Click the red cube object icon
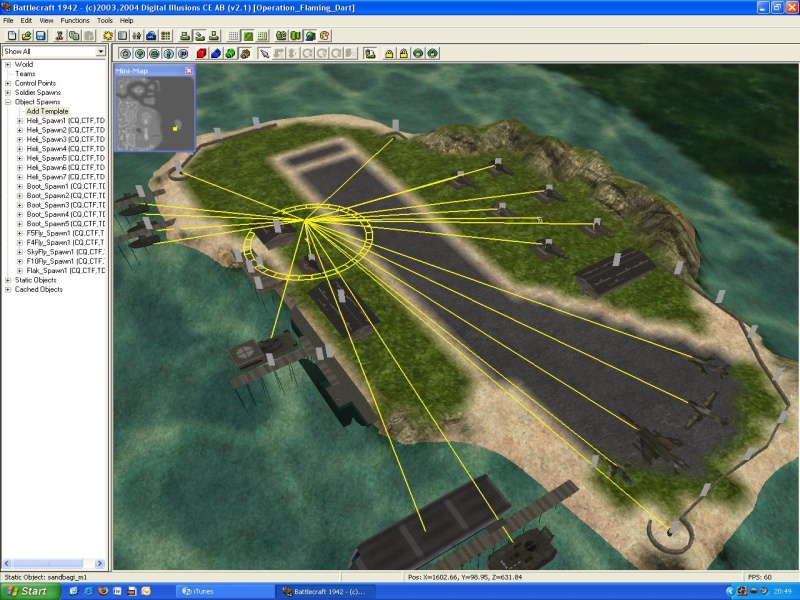Image resolution: width=800 pixels, height=600 pixels. pyautogui.click(x=201, y=53)
